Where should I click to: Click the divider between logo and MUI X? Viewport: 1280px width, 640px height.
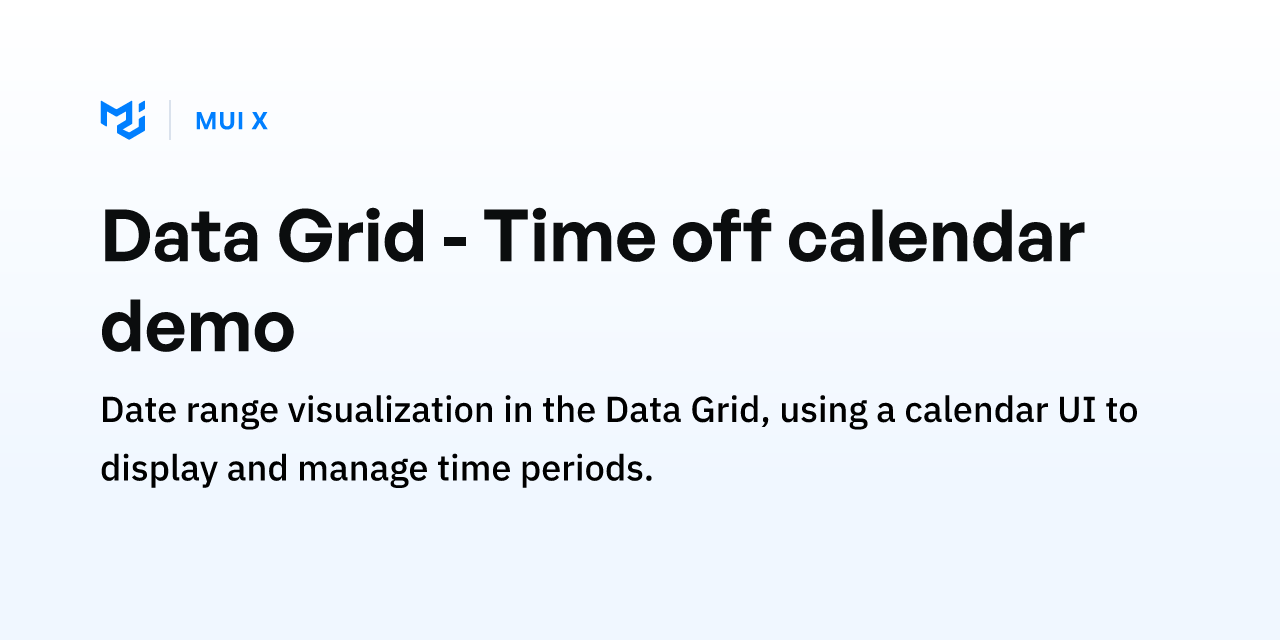click(x=170, y=120)
